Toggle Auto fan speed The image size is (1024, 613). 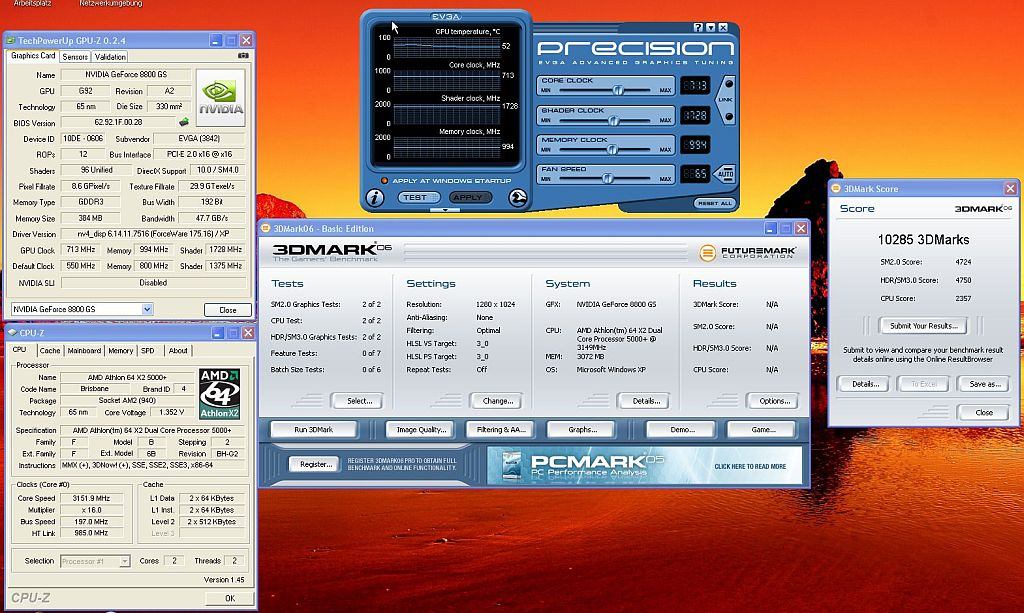726,174
